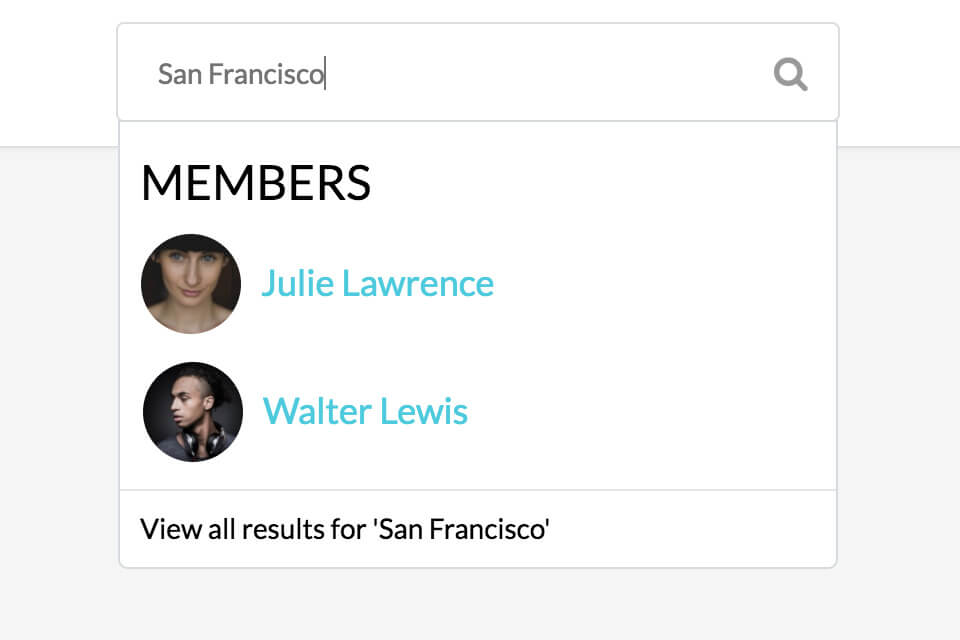Click the footer row of the results dropdown
This screenshot has height=640, width=960.
click(x=478, y=529)
